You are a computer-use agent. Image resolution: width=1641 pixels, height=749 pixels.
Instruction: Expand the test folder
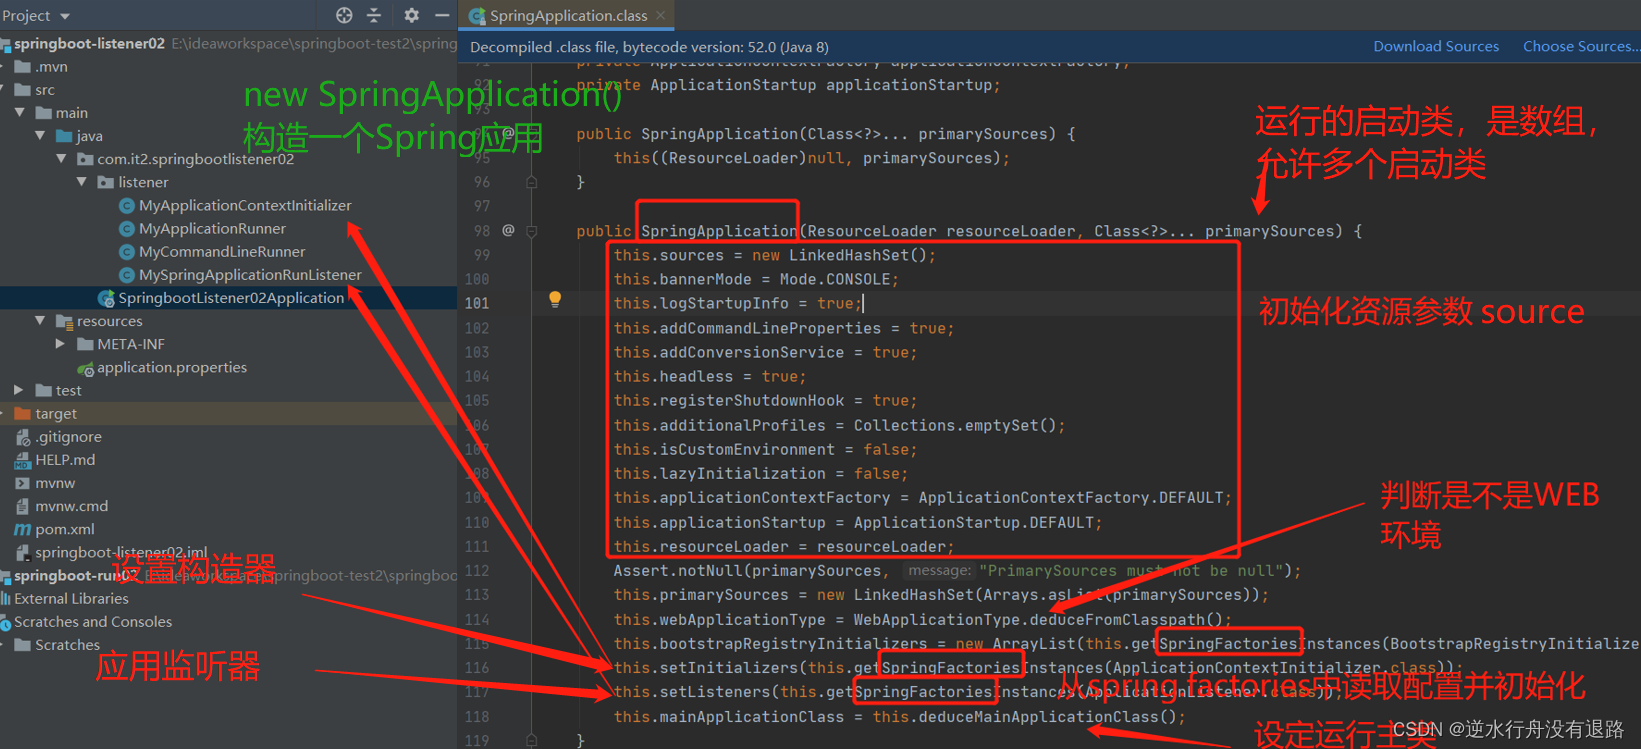click(19, 390)
